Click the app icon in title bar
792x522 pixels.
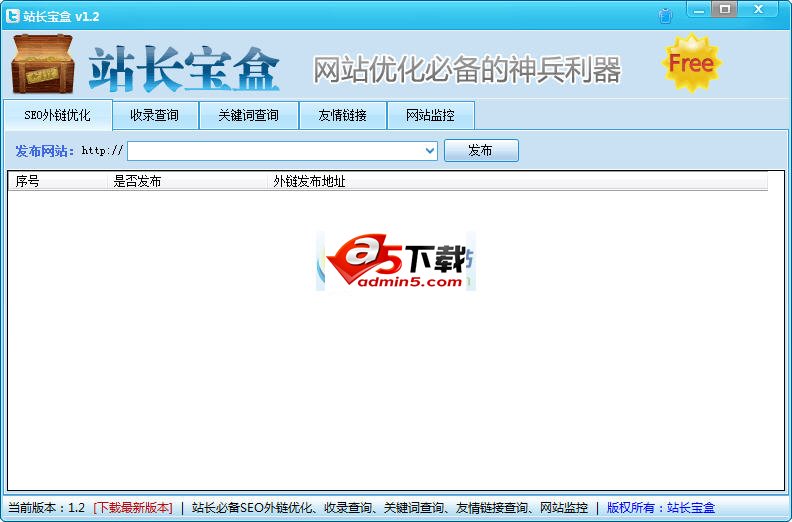[13, 16]
